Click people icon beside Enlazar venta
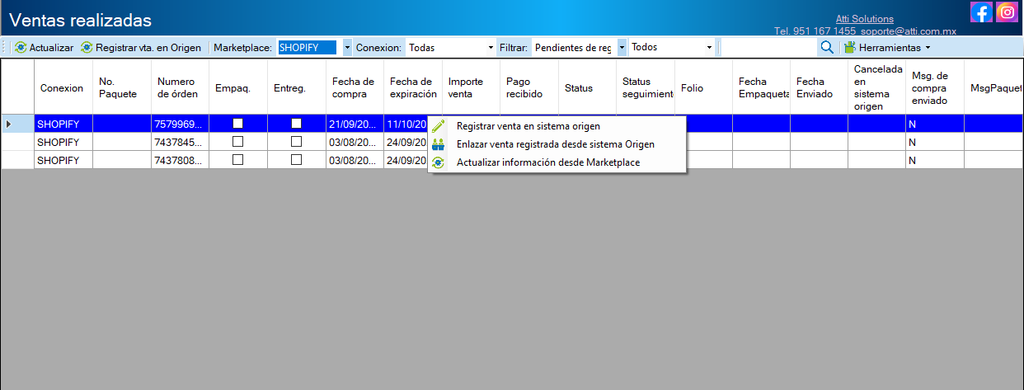 click(x=439, y=144)
